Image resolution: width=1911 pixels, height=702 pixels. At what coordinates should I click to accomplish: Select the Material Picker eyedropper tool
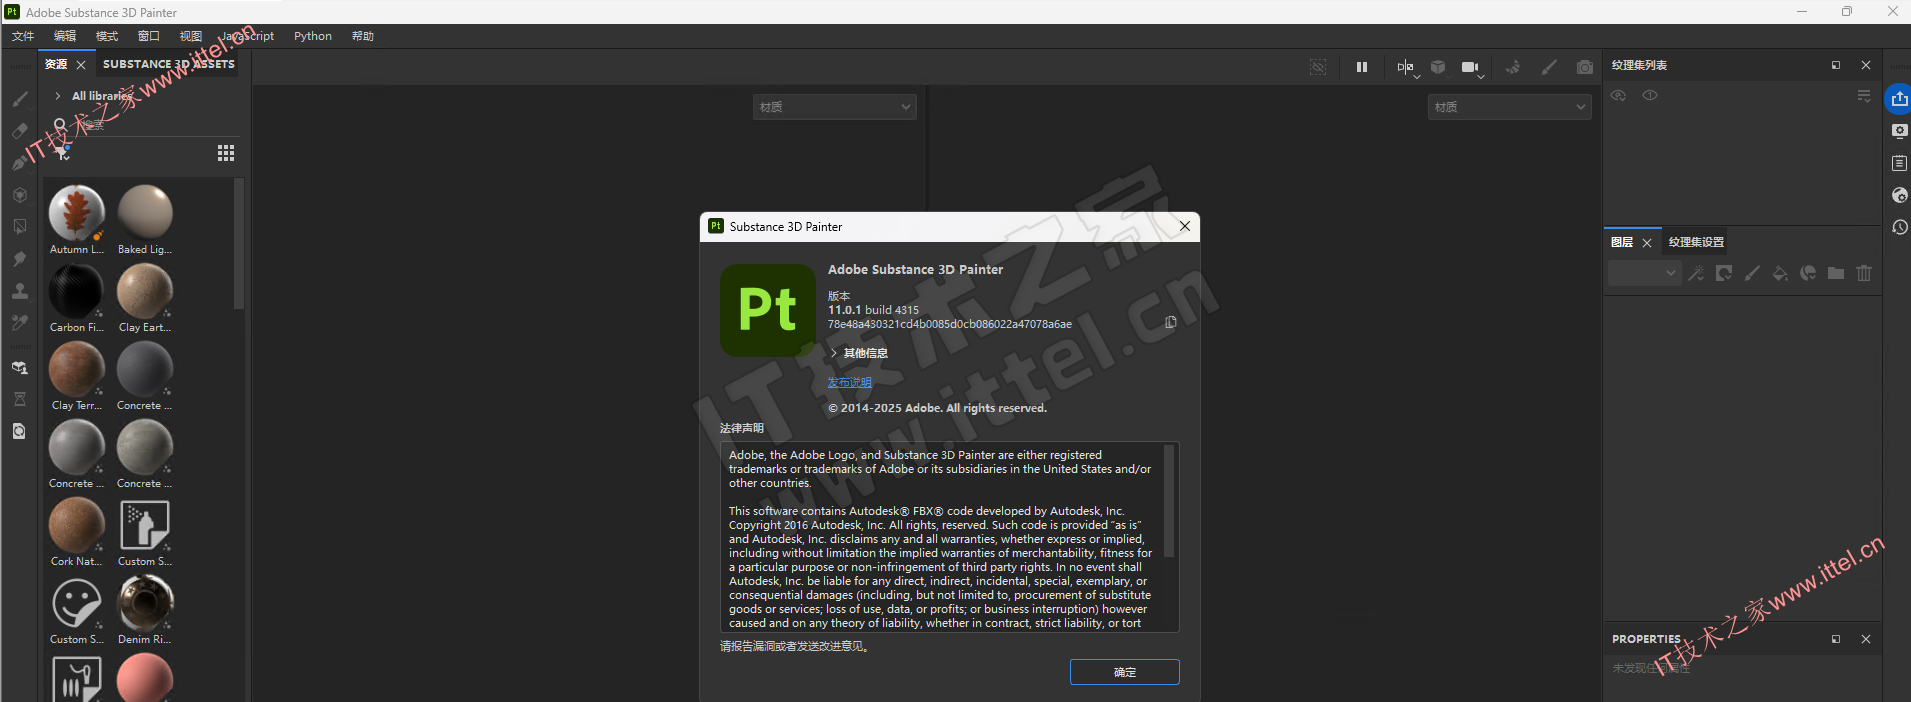(x=20, y=323)
